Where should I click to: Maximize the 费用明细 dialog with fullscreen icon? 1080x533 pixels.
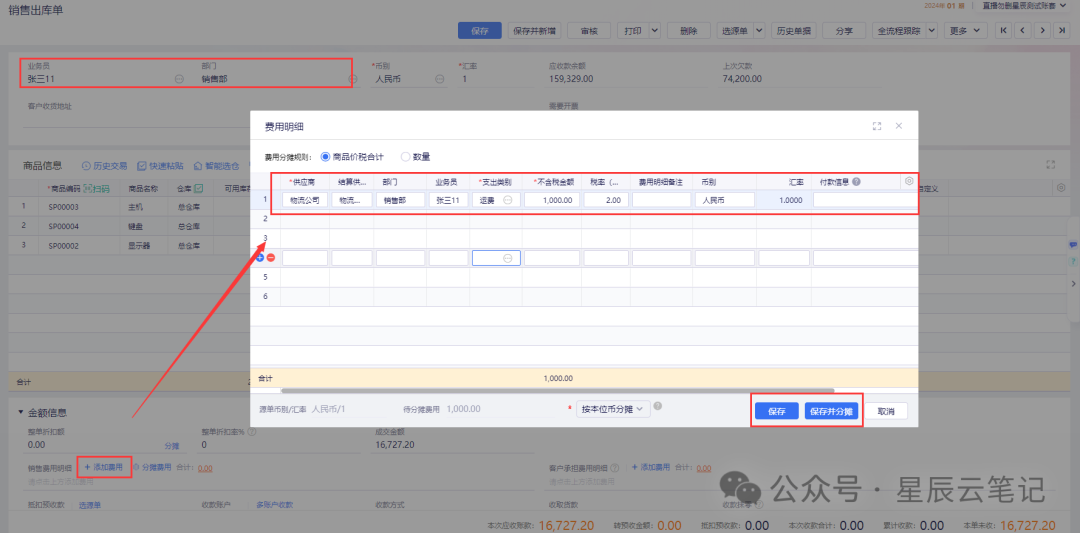tap(877, 126)
